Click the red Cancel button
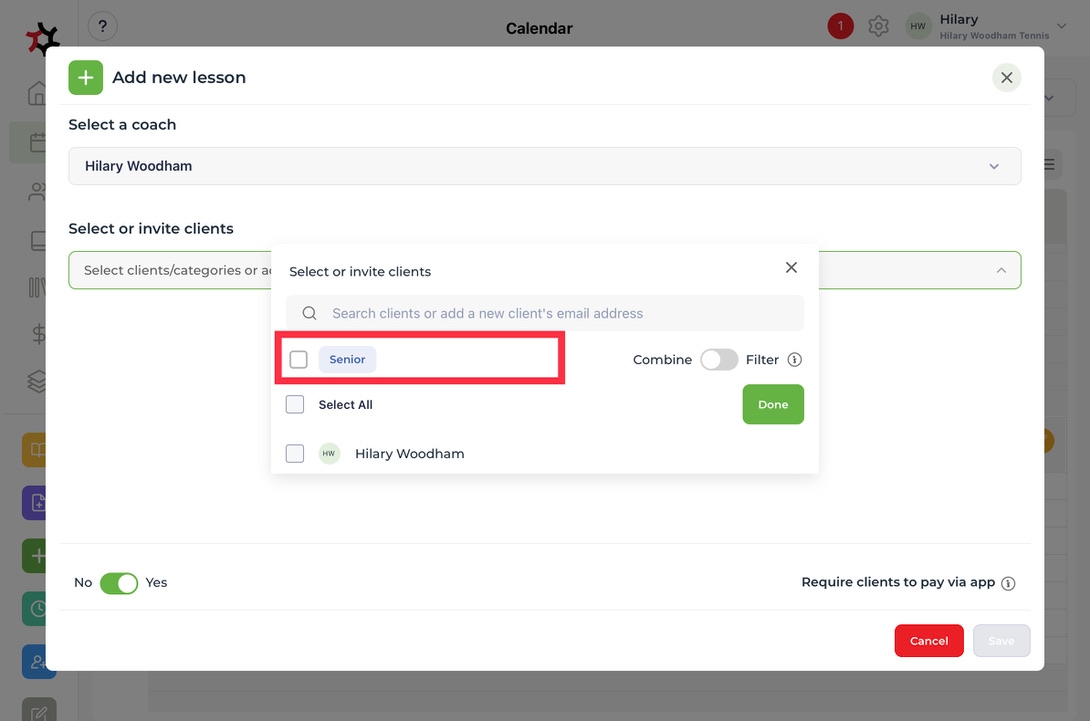The image size is (1090, 721). [x=928, y=641]
